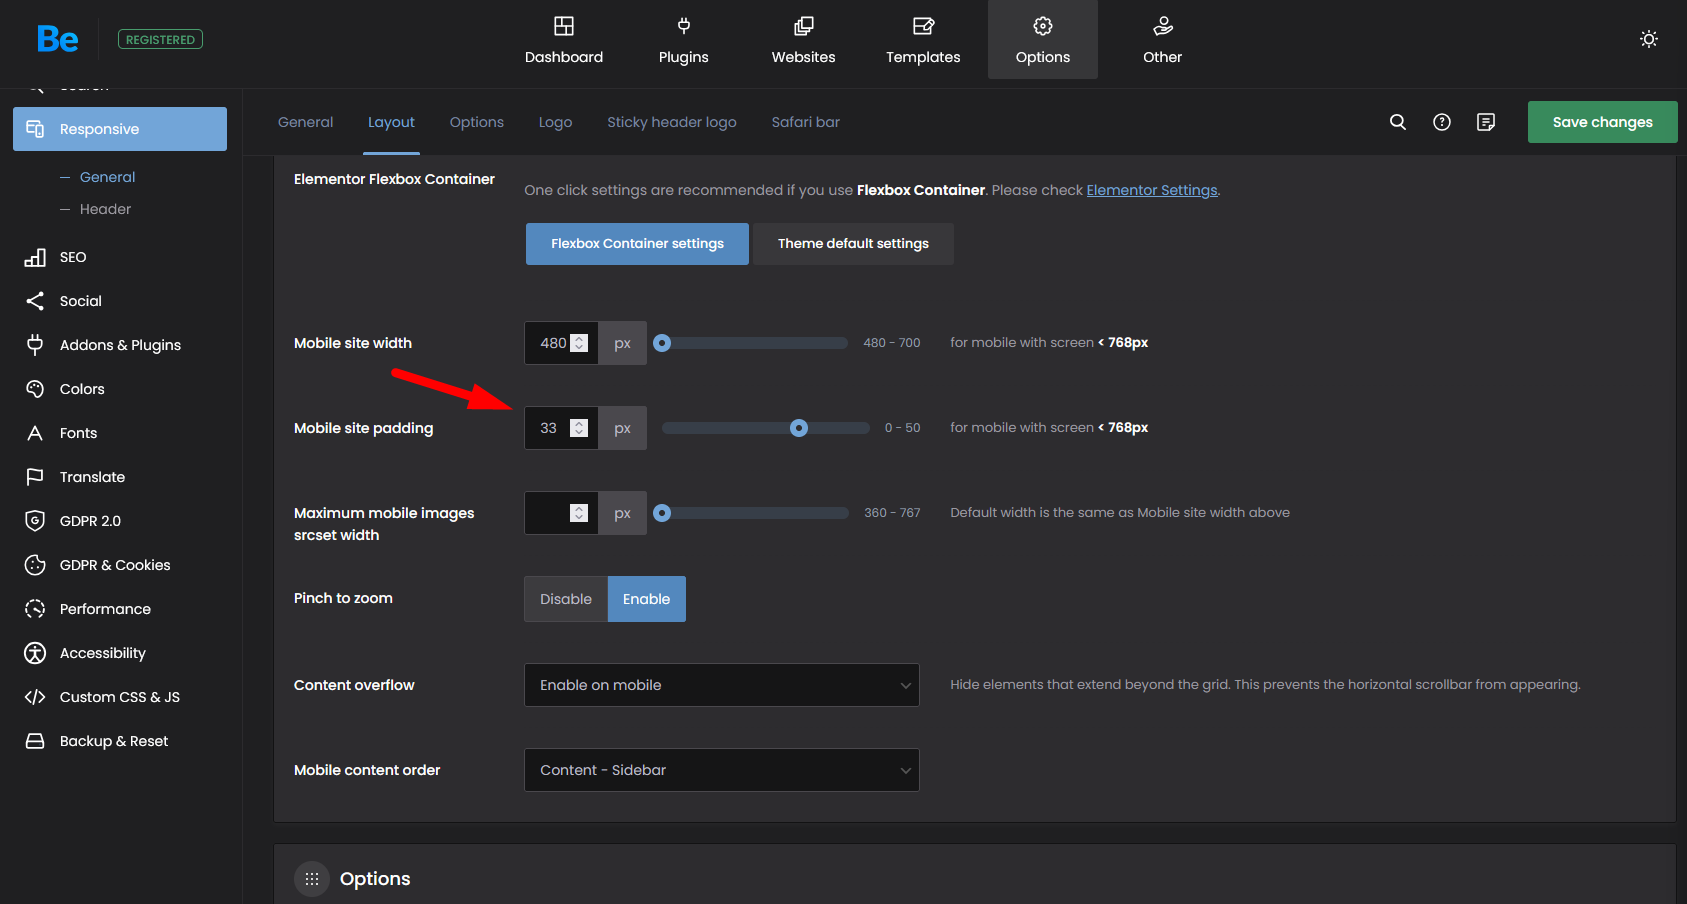Click srcset width stepper arrows
Image resolution: width=1687 pixels, height=904 pixels.
click(x=579, y=513)
